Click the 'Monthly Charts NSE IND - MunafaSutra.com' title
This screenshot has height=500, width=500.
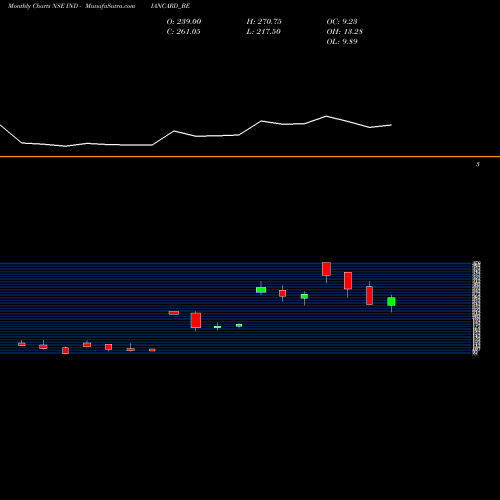[72, 6]
